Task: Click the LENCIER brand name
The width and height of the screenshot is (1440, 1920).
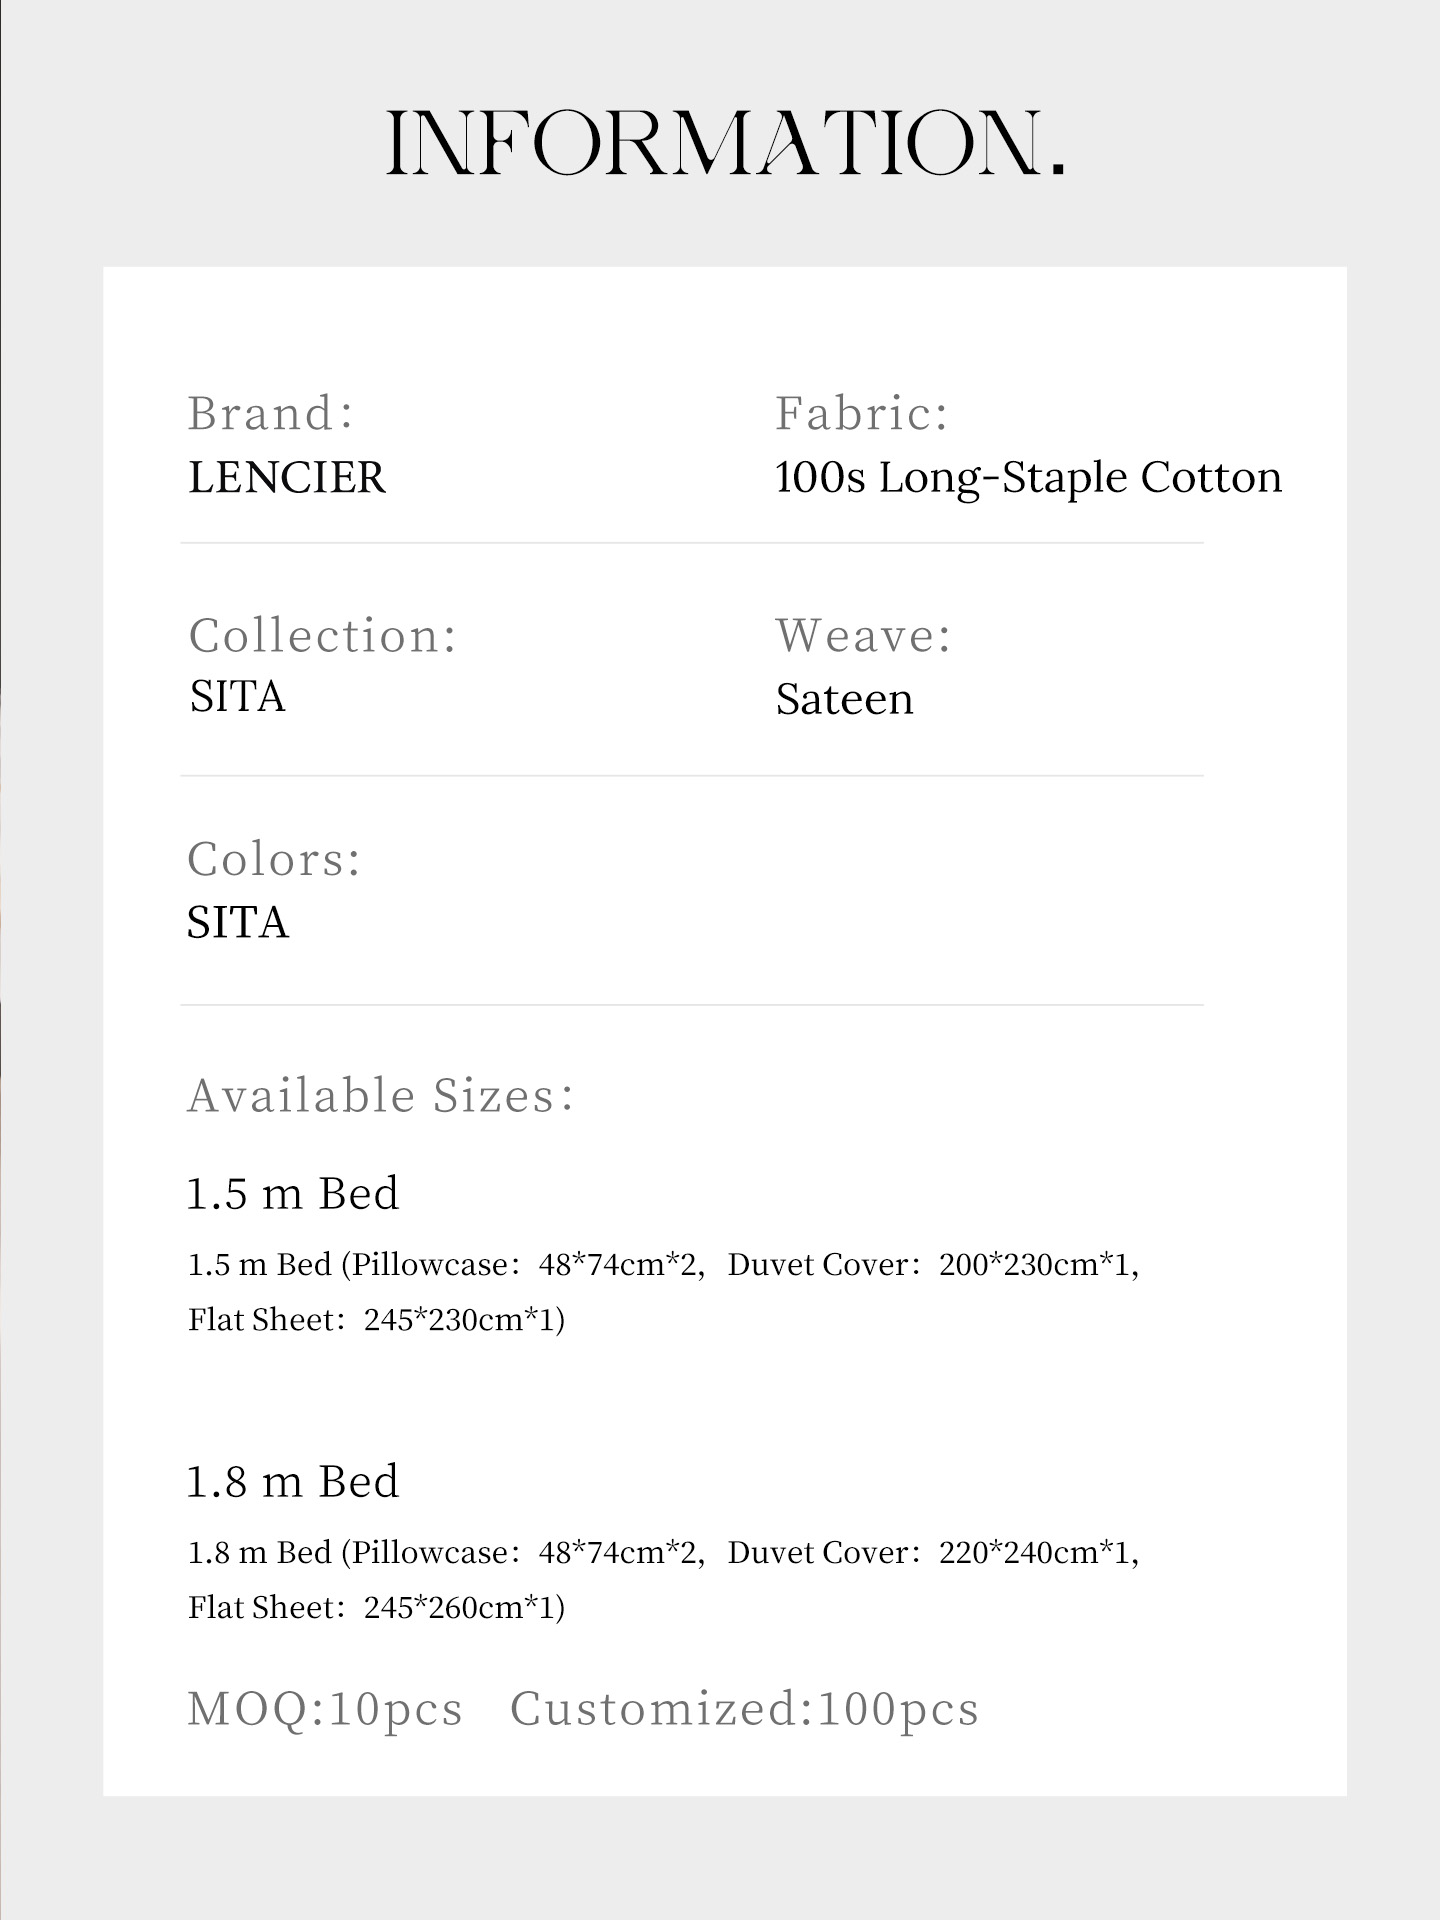Action: click(x=287, y=478)
